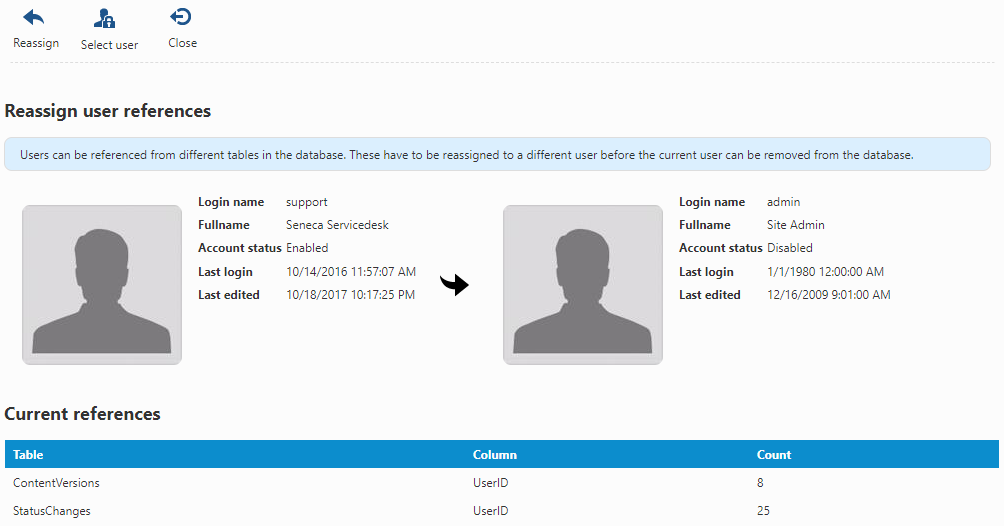Screen dimensions: 1004x526
Task: Click the 'Disabled' account status
Action: 789,248
